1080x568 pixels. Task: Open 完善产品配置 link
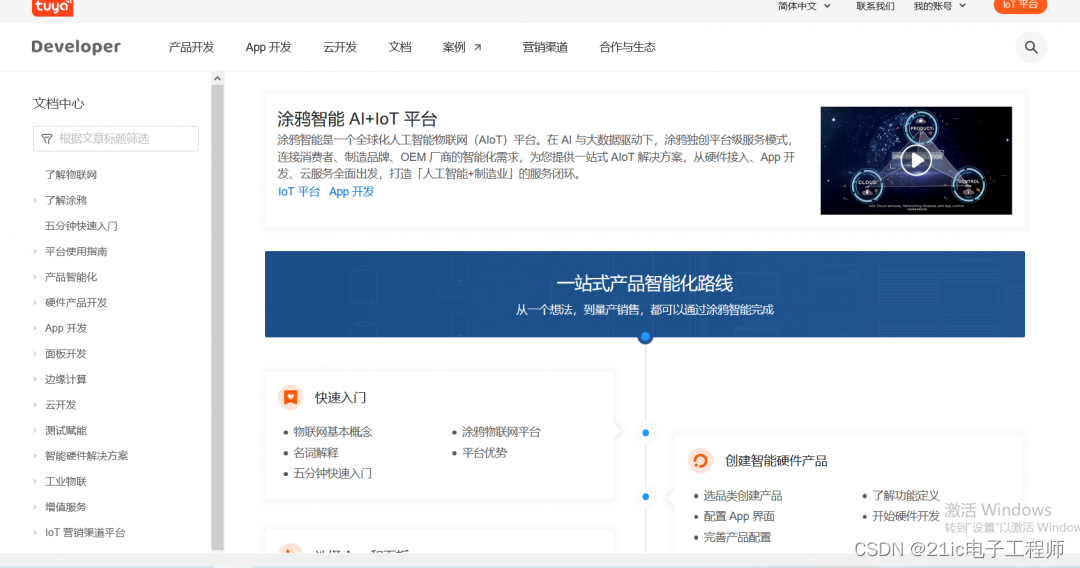coord(737,537)
